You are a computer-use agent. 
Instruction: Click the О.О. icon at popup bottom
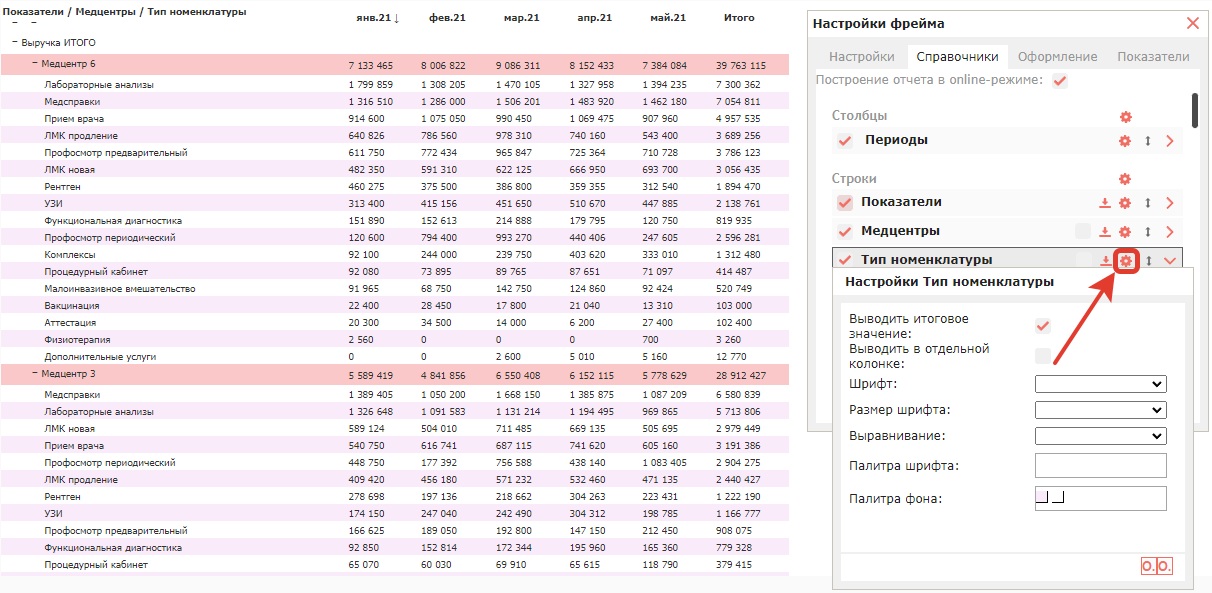1156,566
